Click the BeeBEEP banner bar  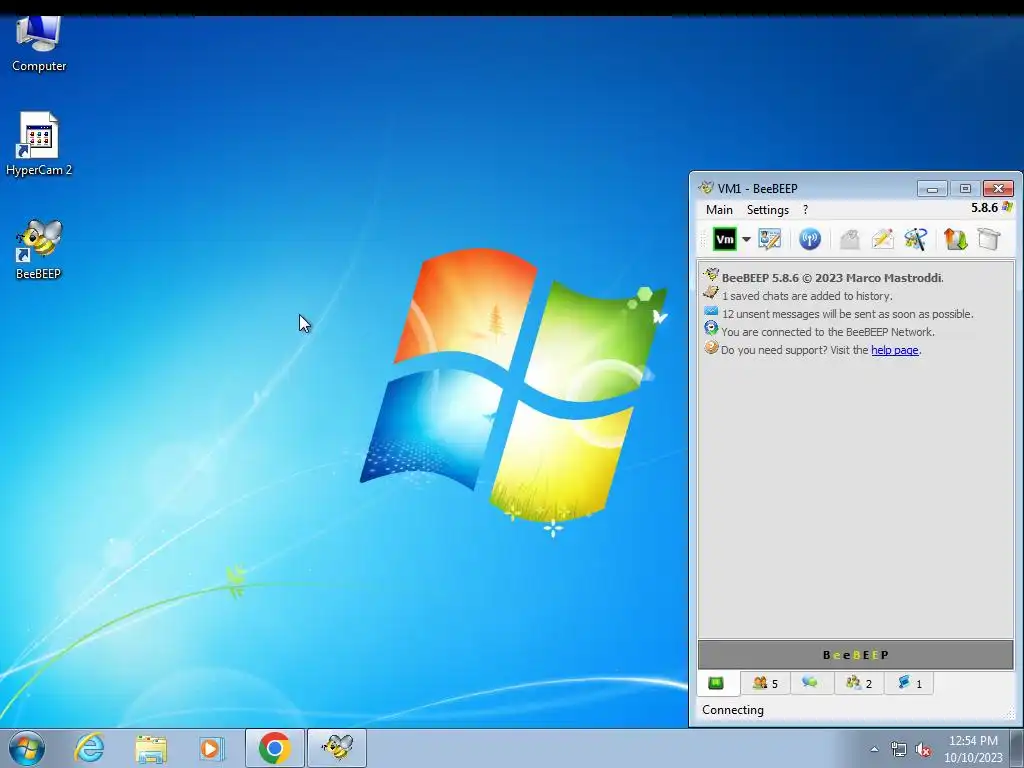point(856,655)
